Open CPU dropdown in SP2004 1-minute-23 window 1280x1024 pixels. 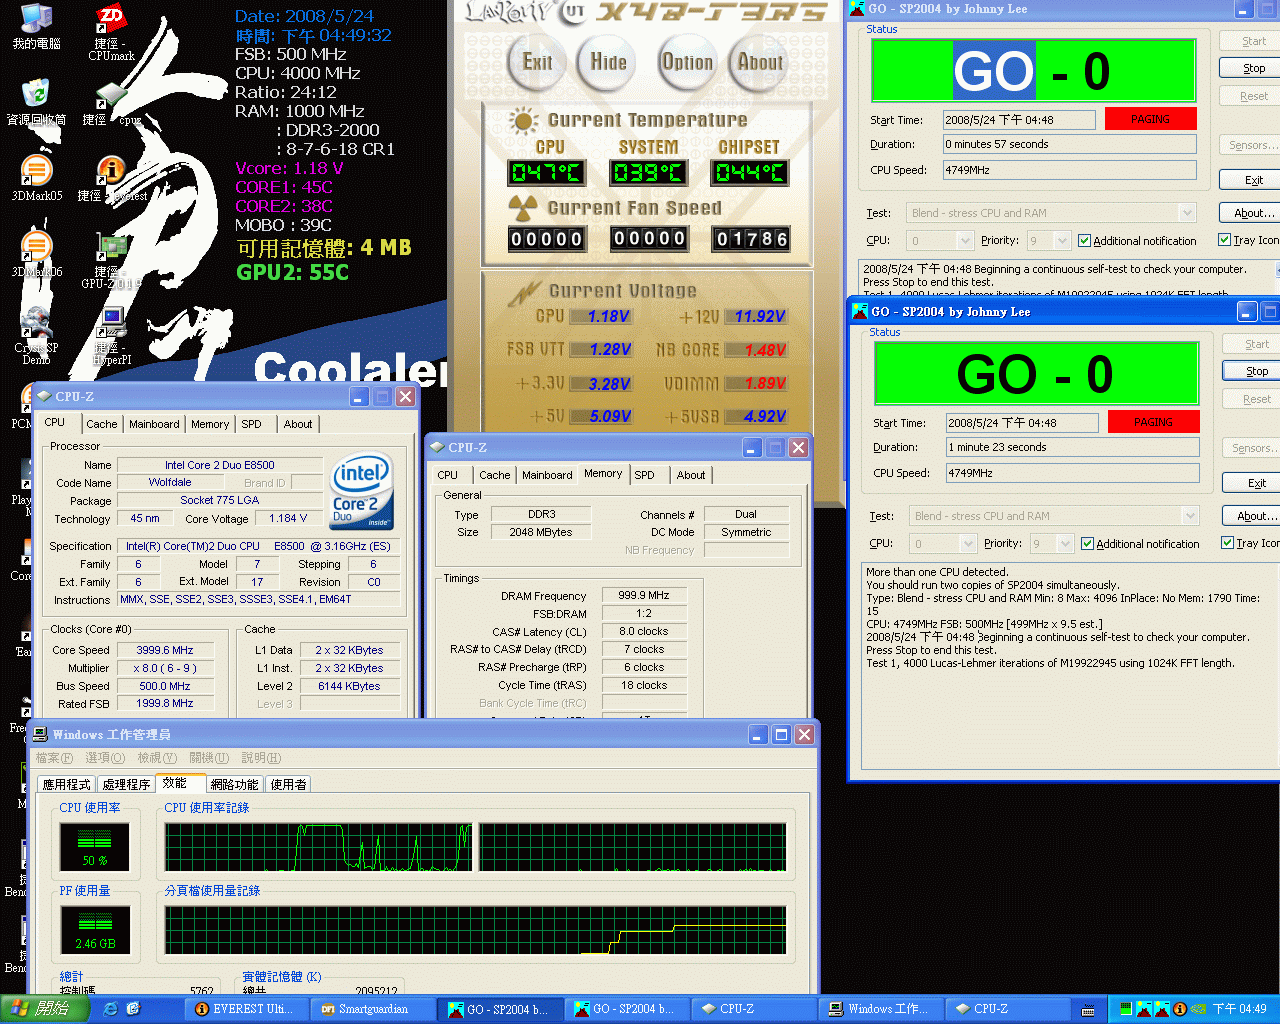point(967,544)
